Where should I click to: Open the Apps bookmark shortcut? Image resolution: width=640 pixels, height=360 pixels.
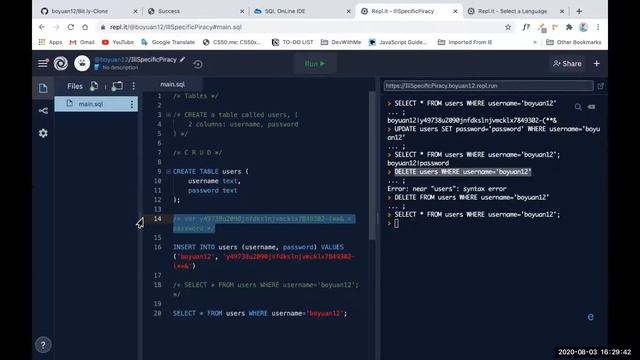click(50, 42)
